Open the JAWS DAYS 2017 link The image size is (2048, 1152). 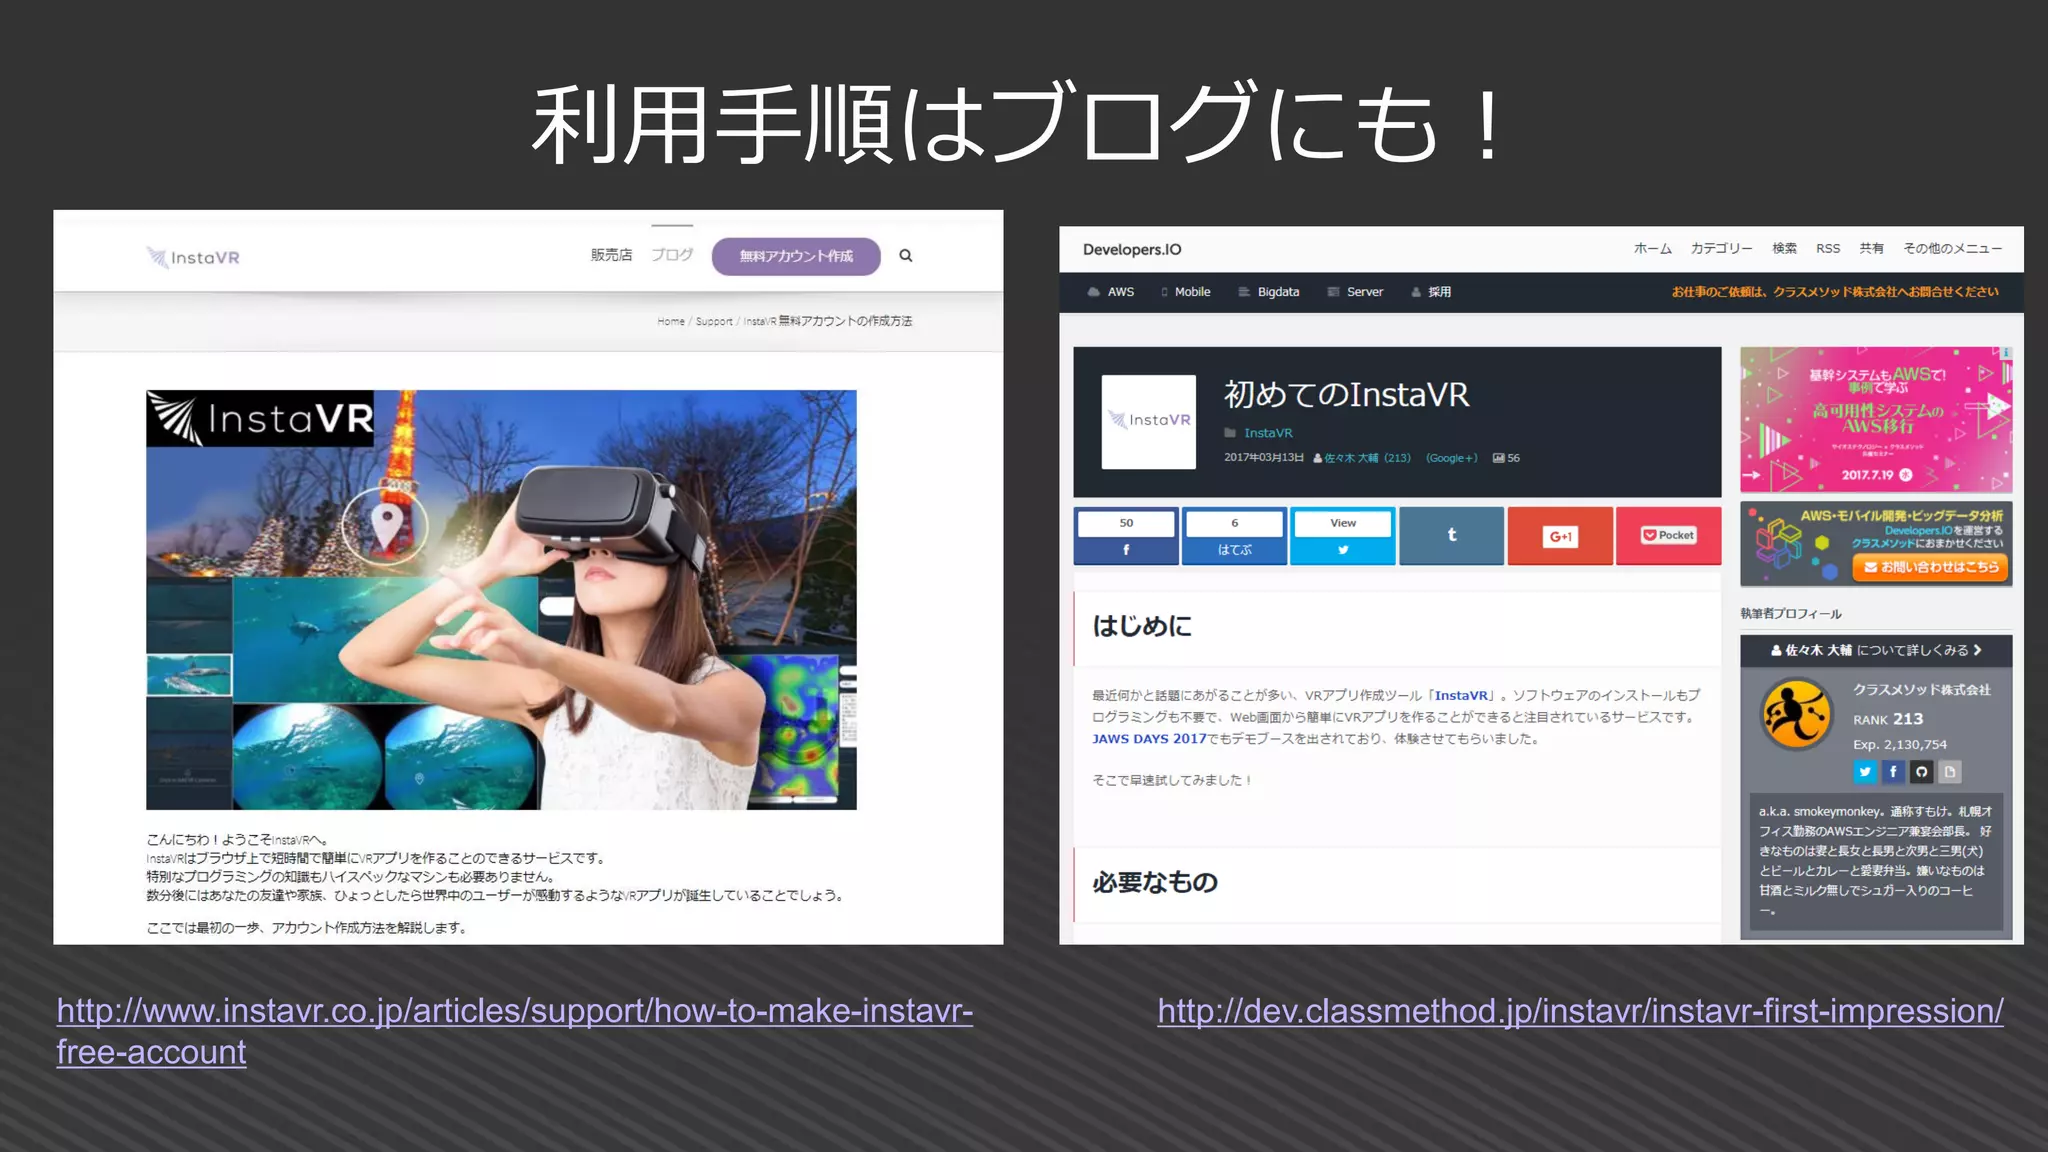(1149, 739)
